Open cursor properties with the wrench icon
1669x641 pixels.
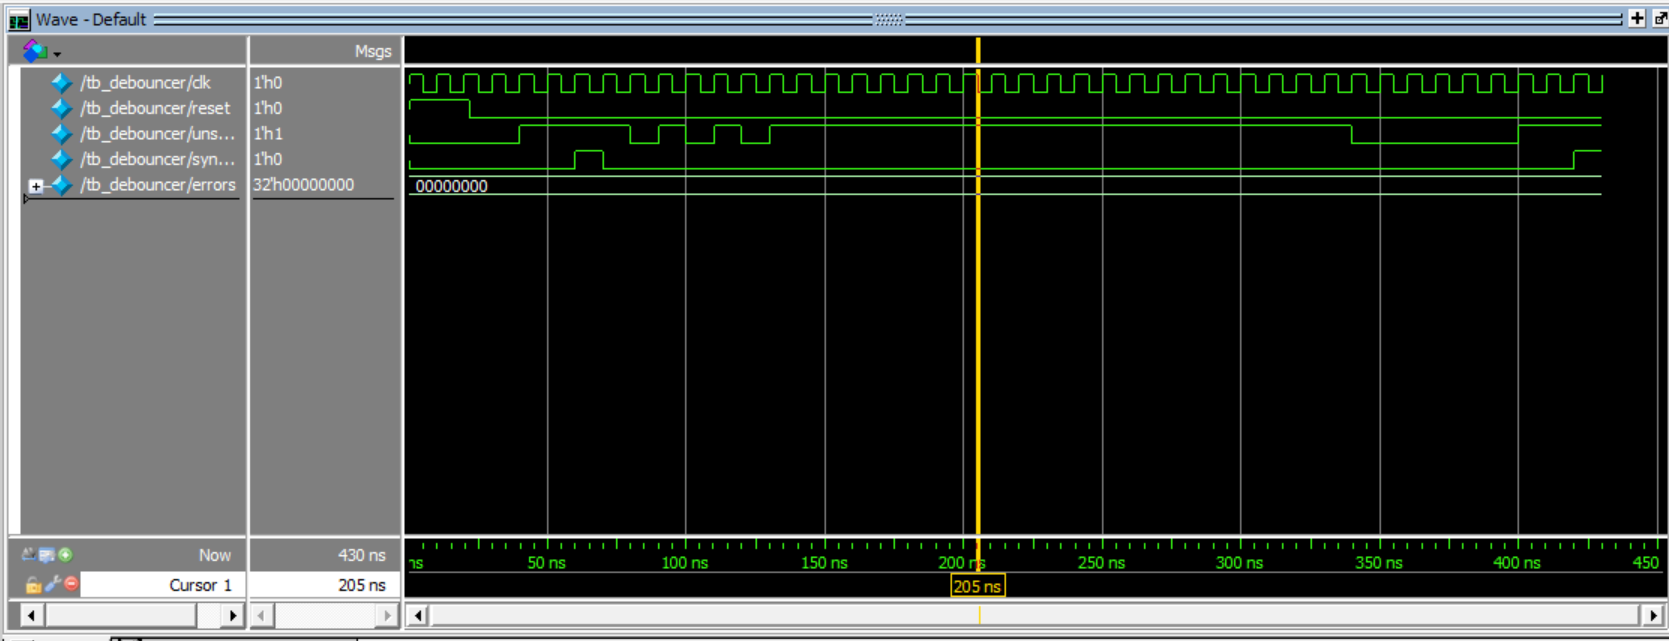[x=52, y=585]
